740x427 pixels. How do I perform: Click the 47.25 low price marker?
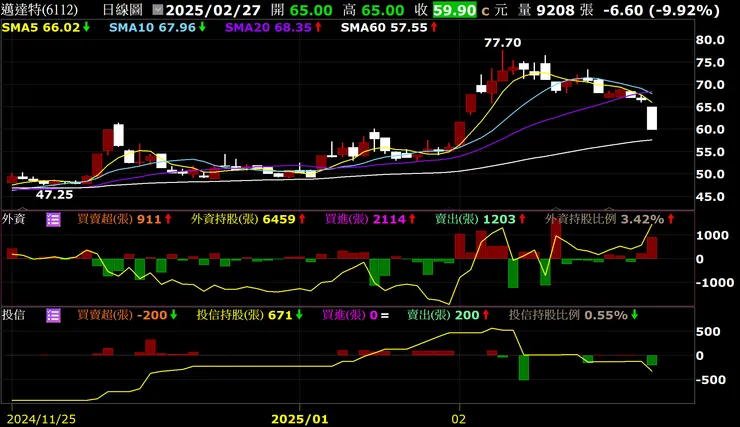tap(55, 195)
